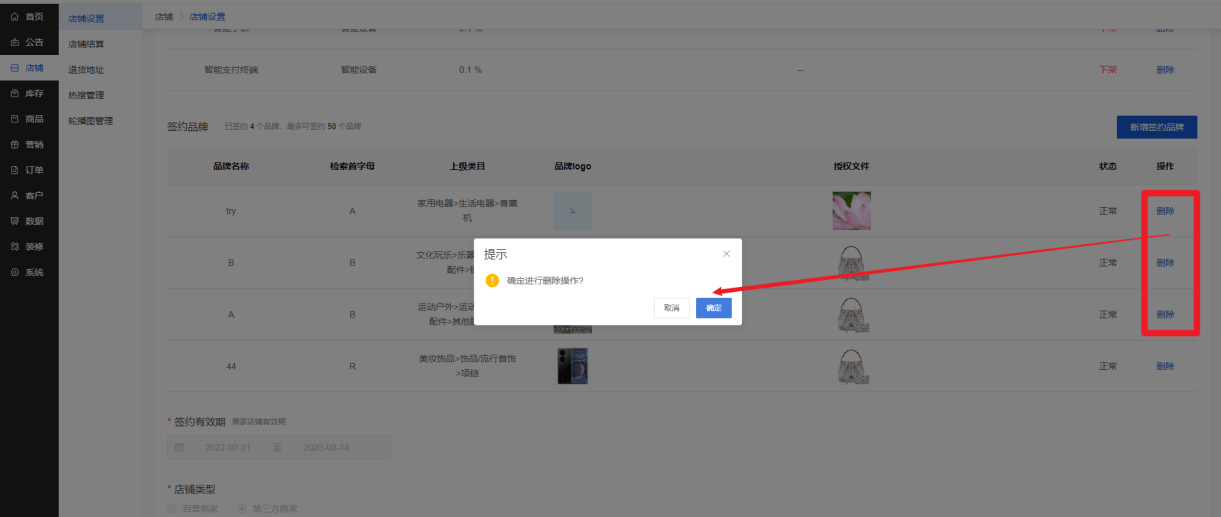
Task: Click 下架 for 智能支付终端 row
Action: tap(1108, 70)
